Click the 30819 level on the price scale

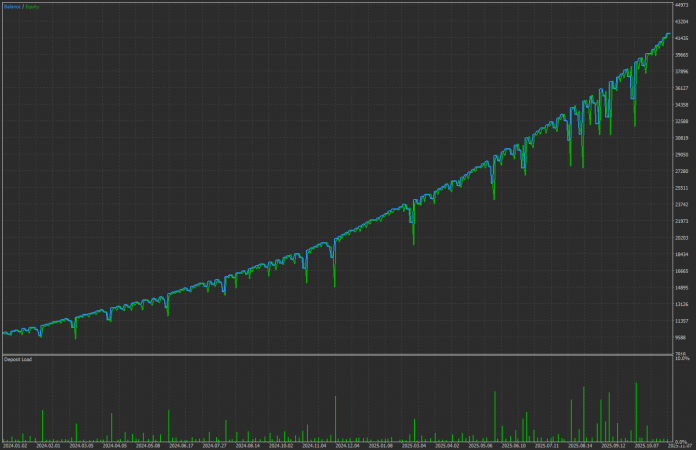pos(682,138)
